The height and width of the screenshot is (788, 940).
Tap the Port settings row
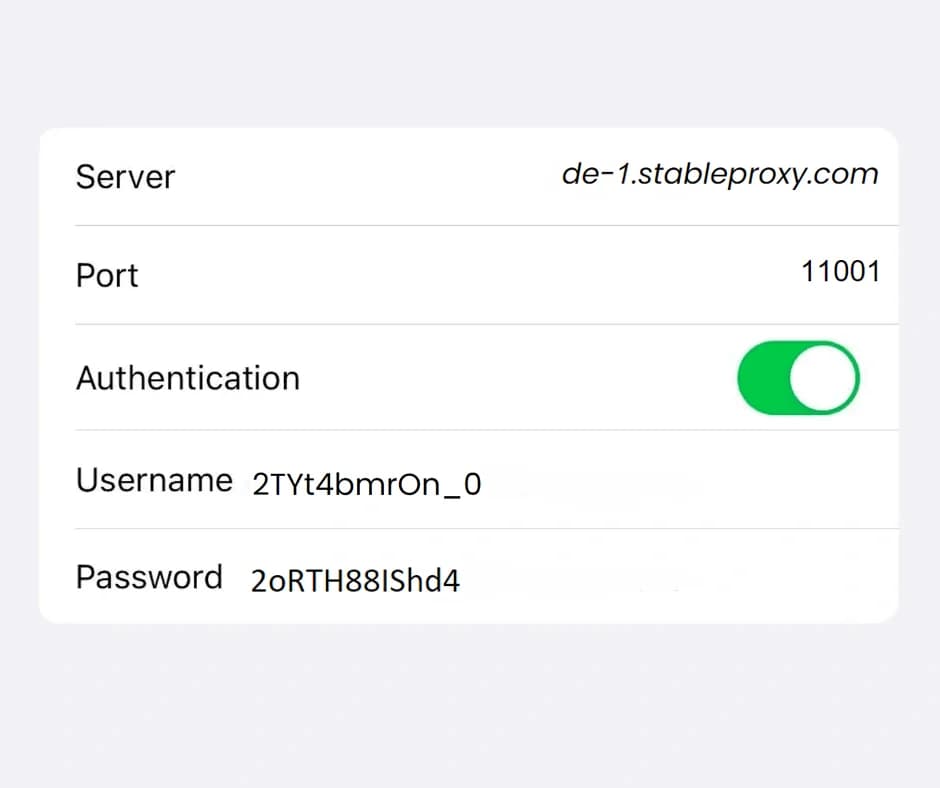470,275
